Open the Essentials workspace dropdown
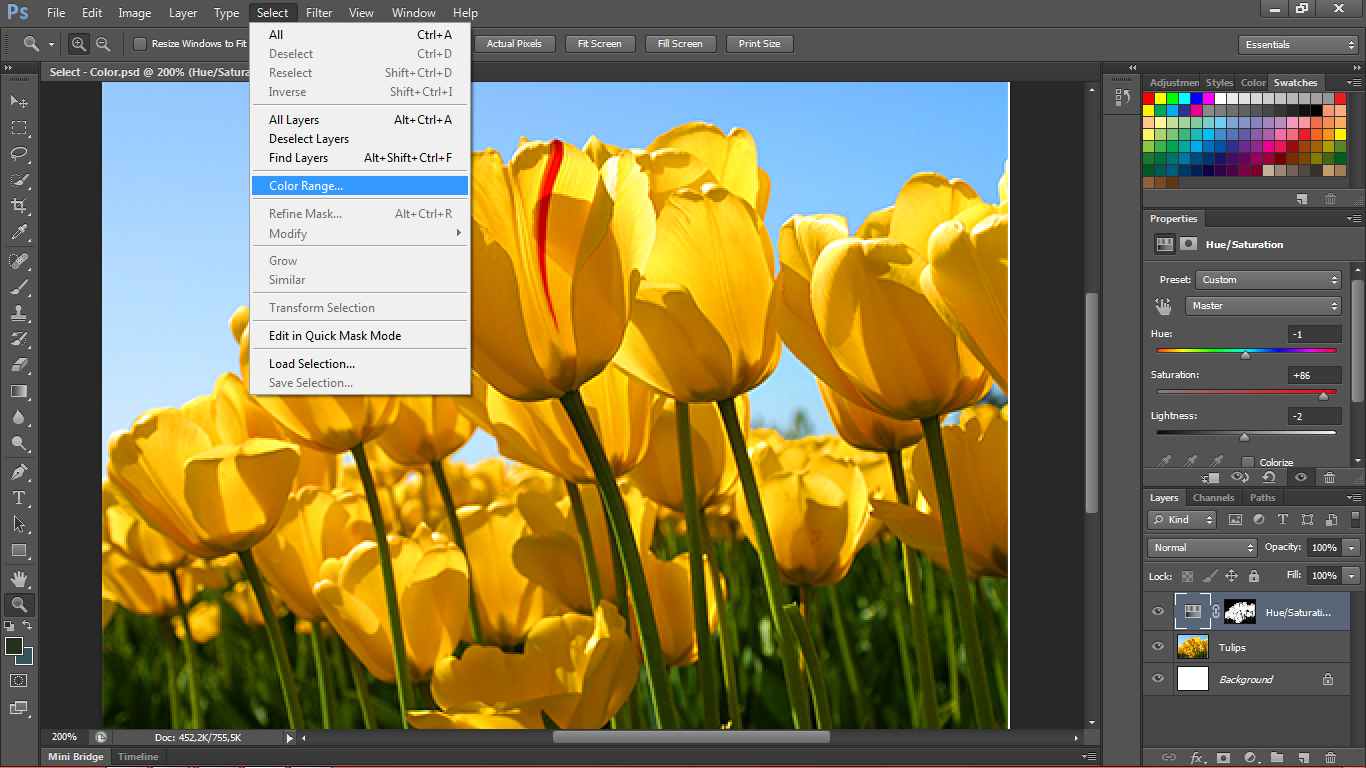 click(x=1298, y=45)
